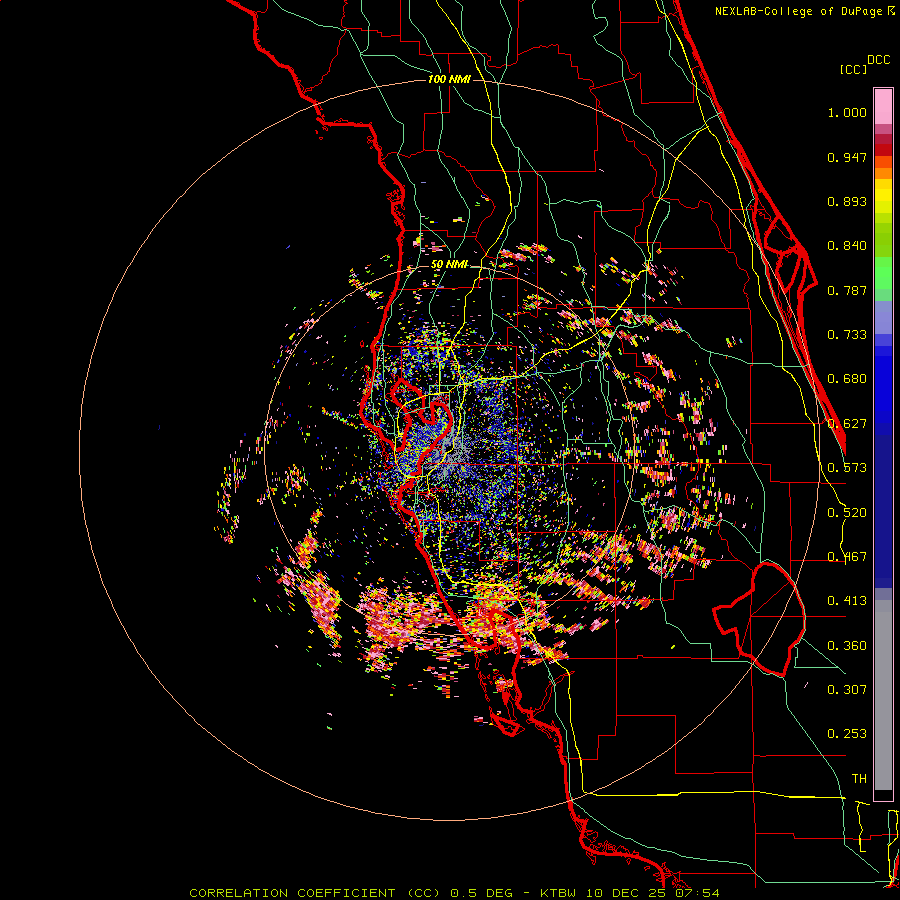Select the light purple segment at 0.733
The image size is (900, 900).
(x=883, y=317)
